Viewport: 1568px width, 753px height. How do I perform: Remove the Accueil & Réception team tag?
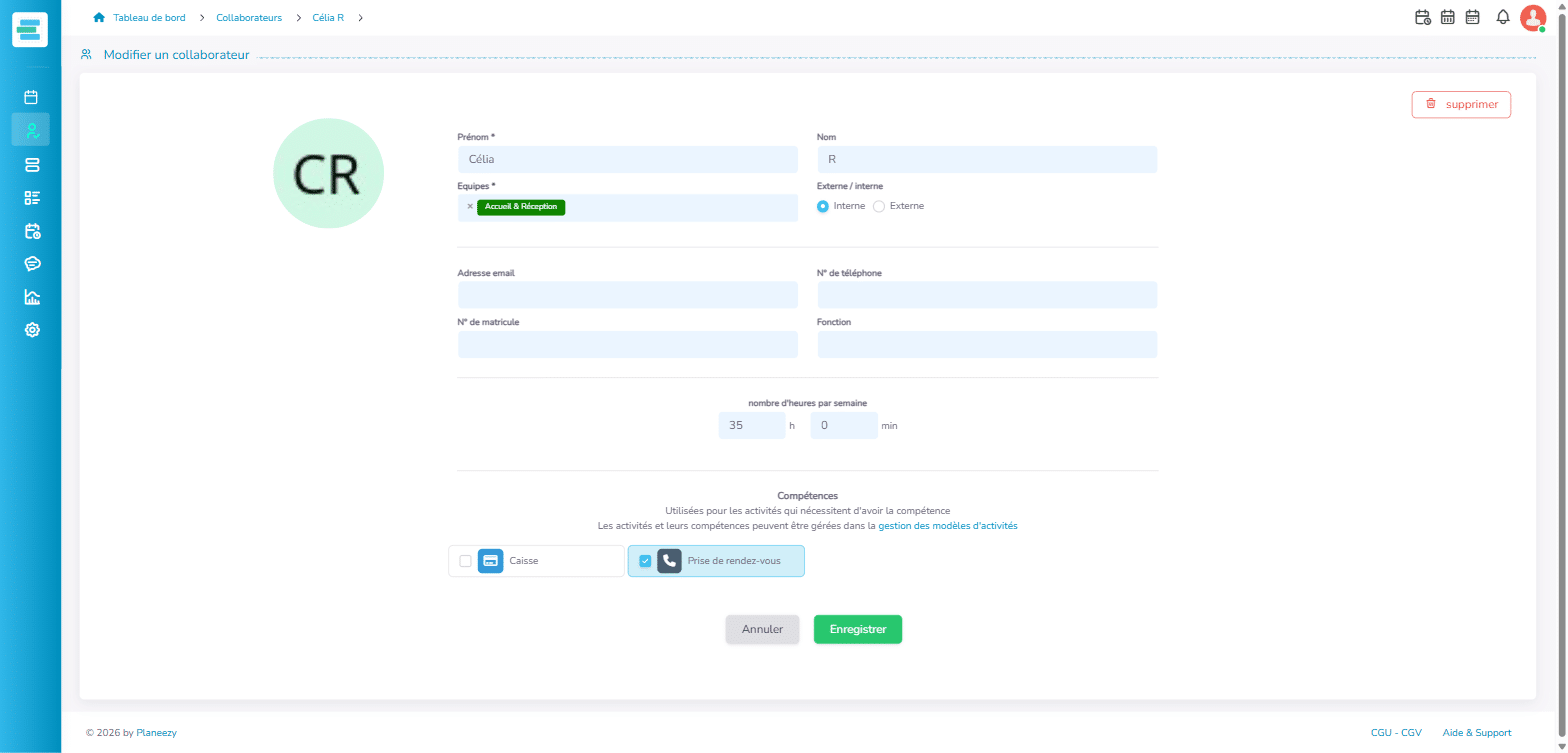pyautogui.click(x=470, y=207)
